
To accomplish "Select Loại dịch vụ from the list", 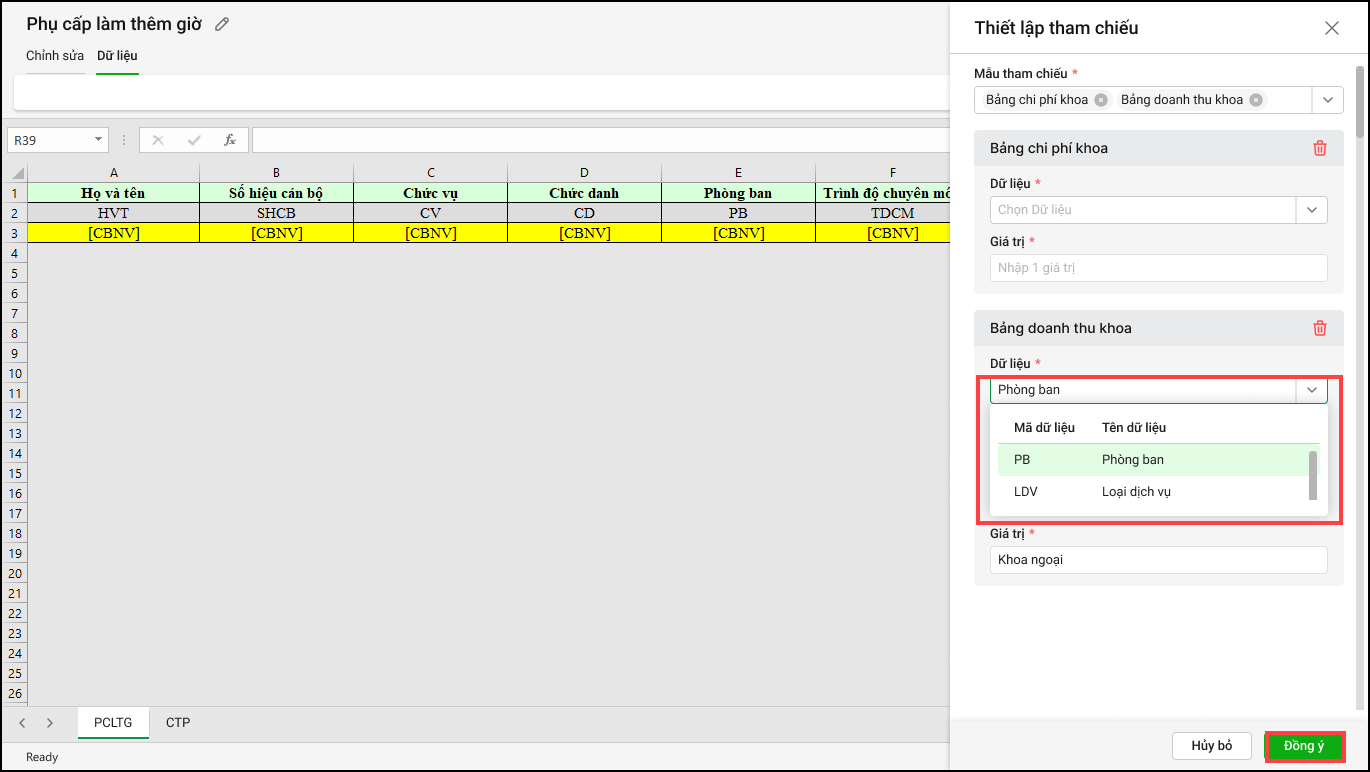I will coord(1136,492).
